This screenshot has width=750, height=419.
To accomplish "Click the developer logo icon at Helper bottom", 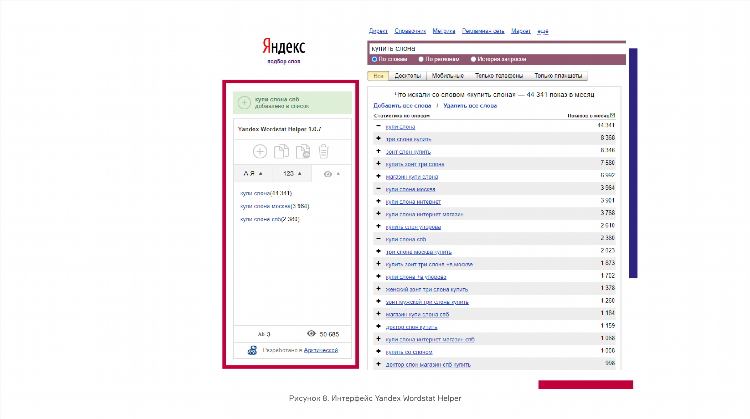I will click(x=252, y=351).
